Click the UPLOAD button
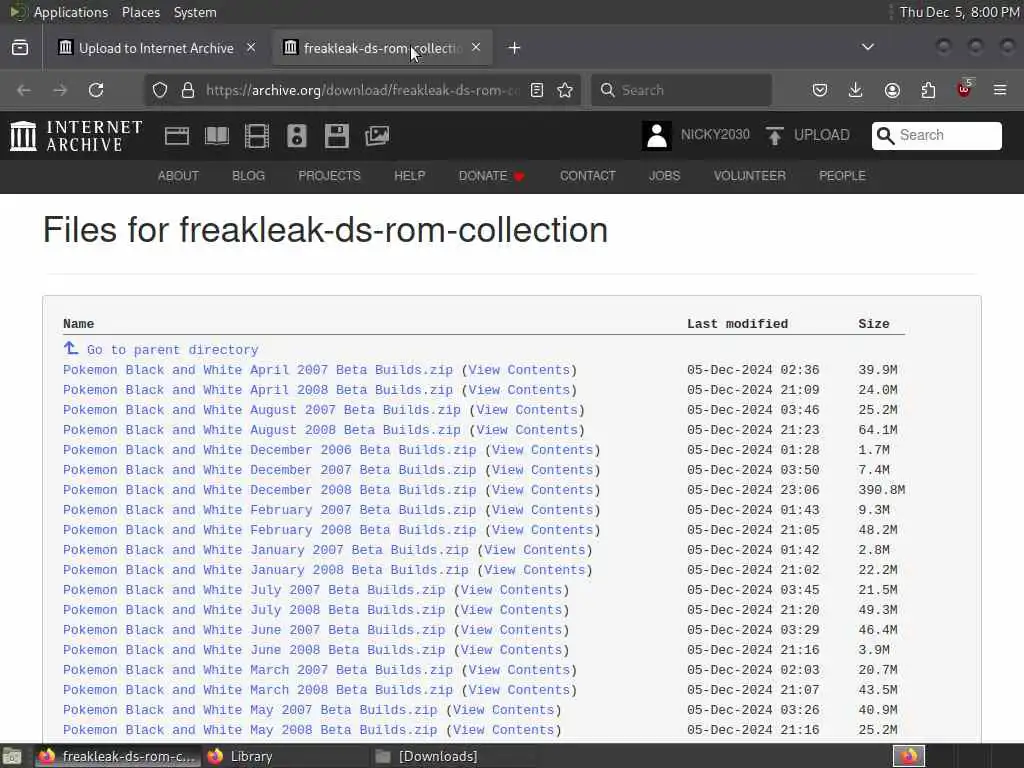 coord(808,135)
